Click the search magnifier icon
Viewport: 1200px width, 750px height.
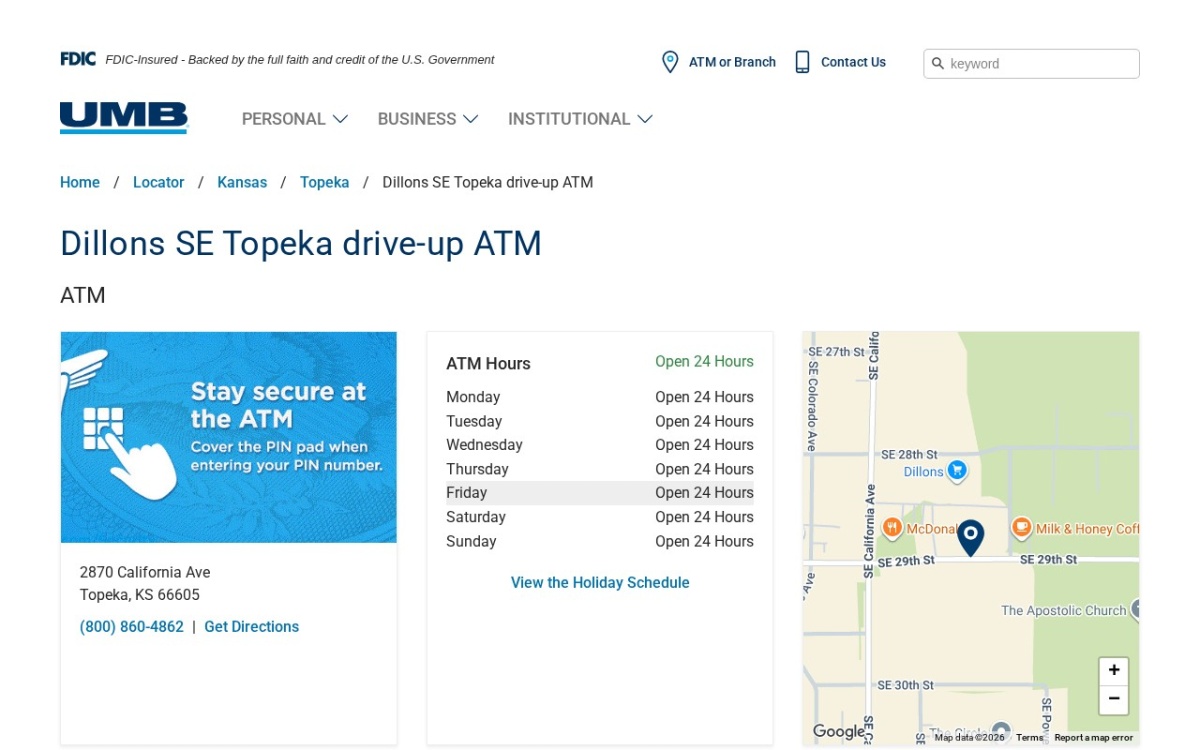tap(938, 64)
